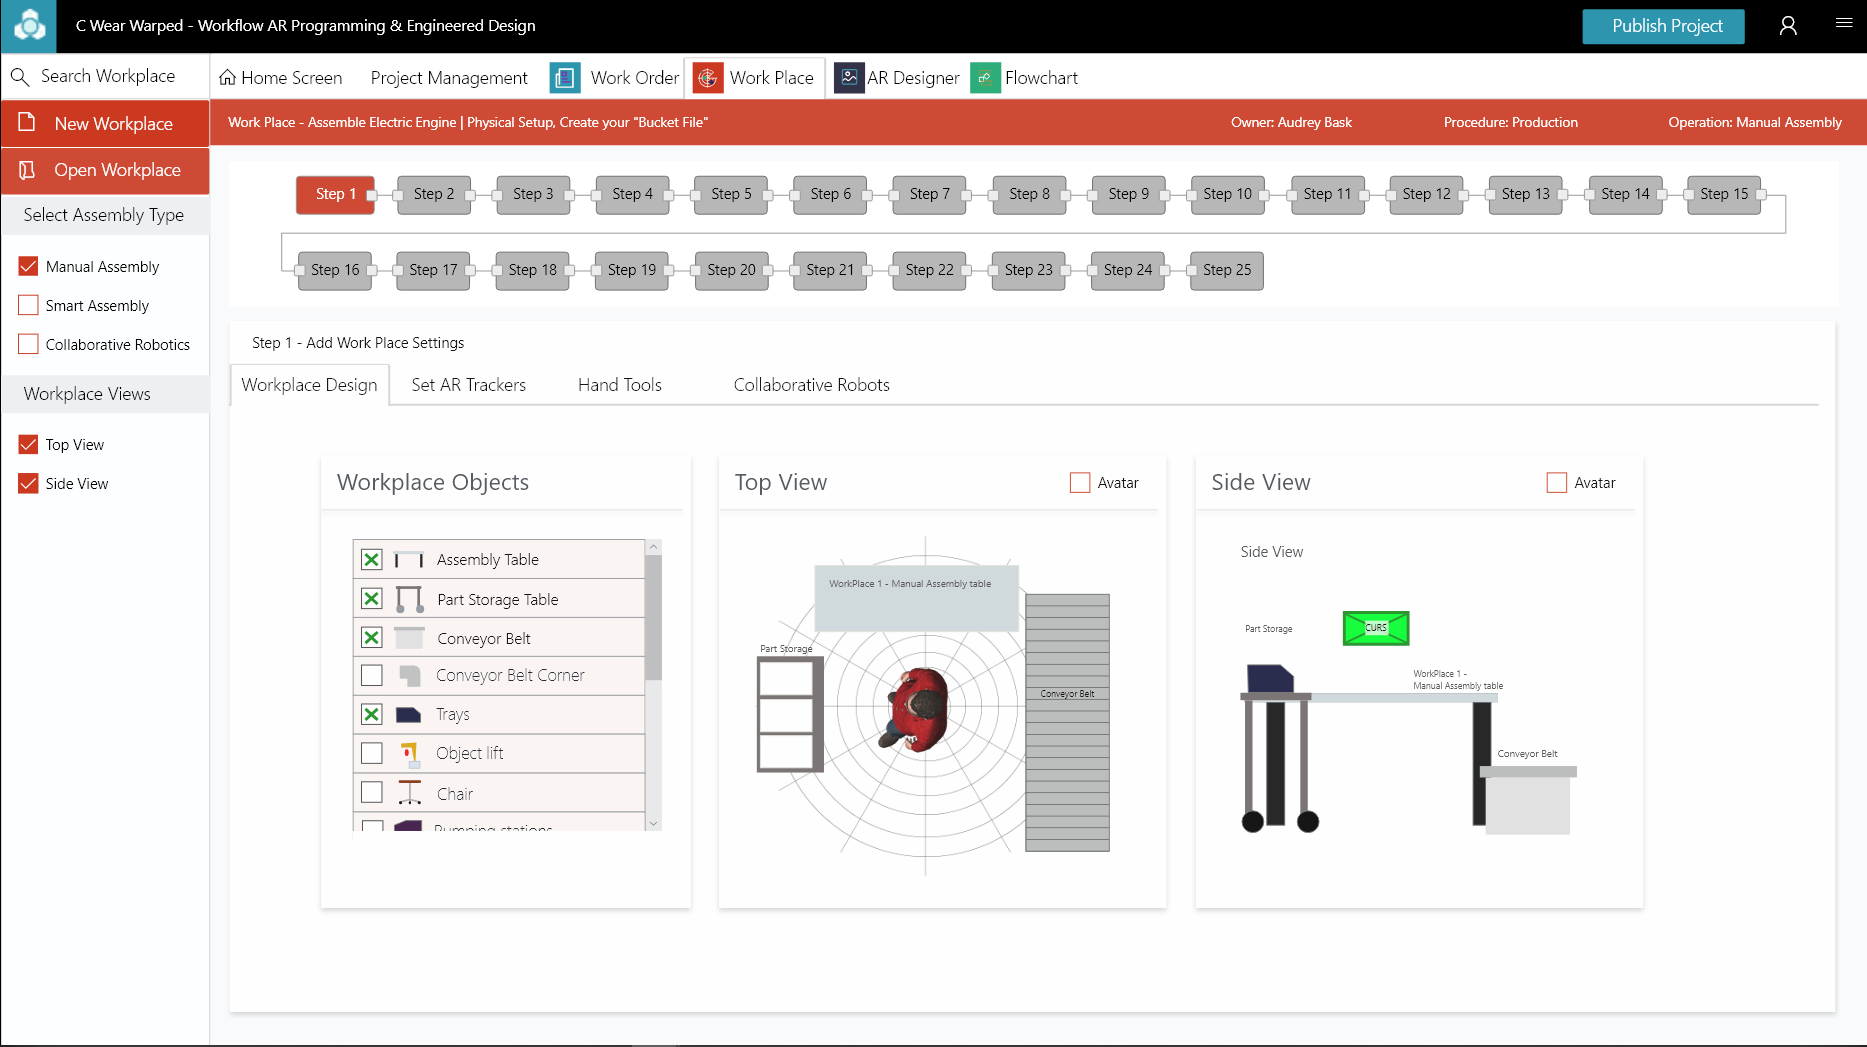Uncheck the Assembly Table checkbox
This screenshot has width=1867, height=1047.
(x=371, y=560)
